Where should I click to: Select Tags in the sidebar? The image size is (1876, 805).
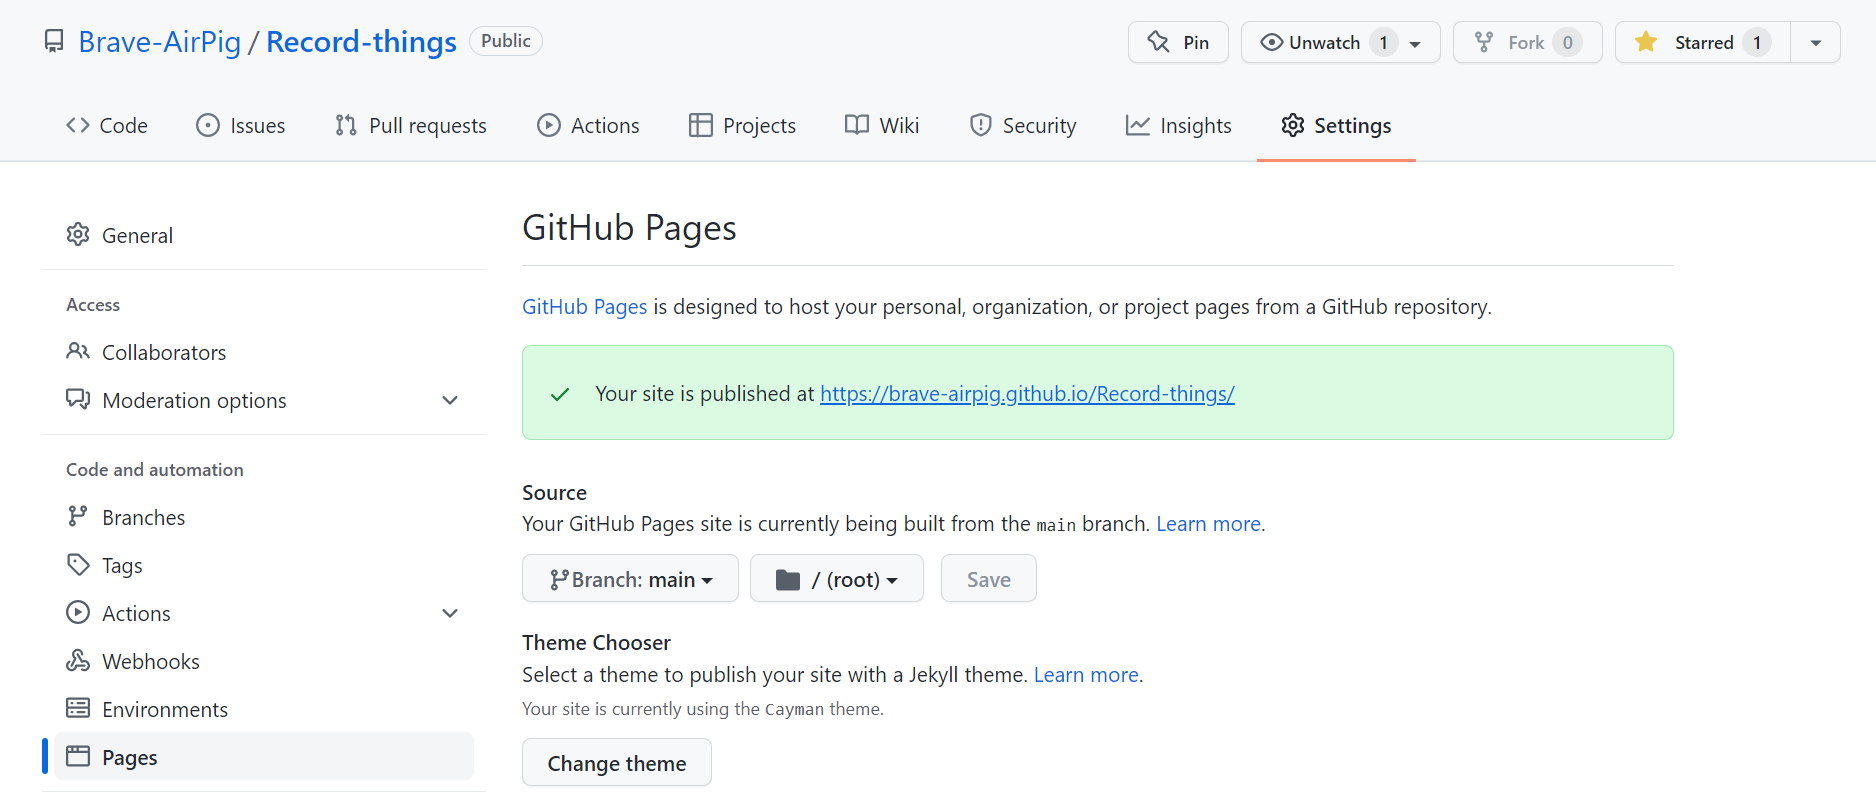tap(264, 565)
